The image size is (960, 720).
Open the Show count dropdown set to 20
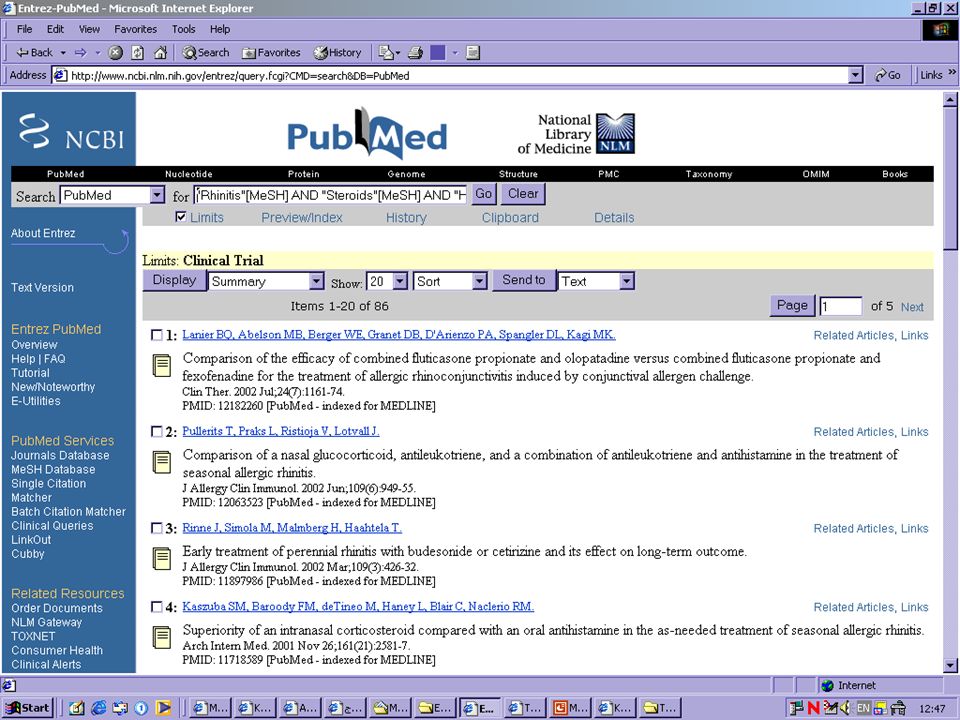(386, 281)
